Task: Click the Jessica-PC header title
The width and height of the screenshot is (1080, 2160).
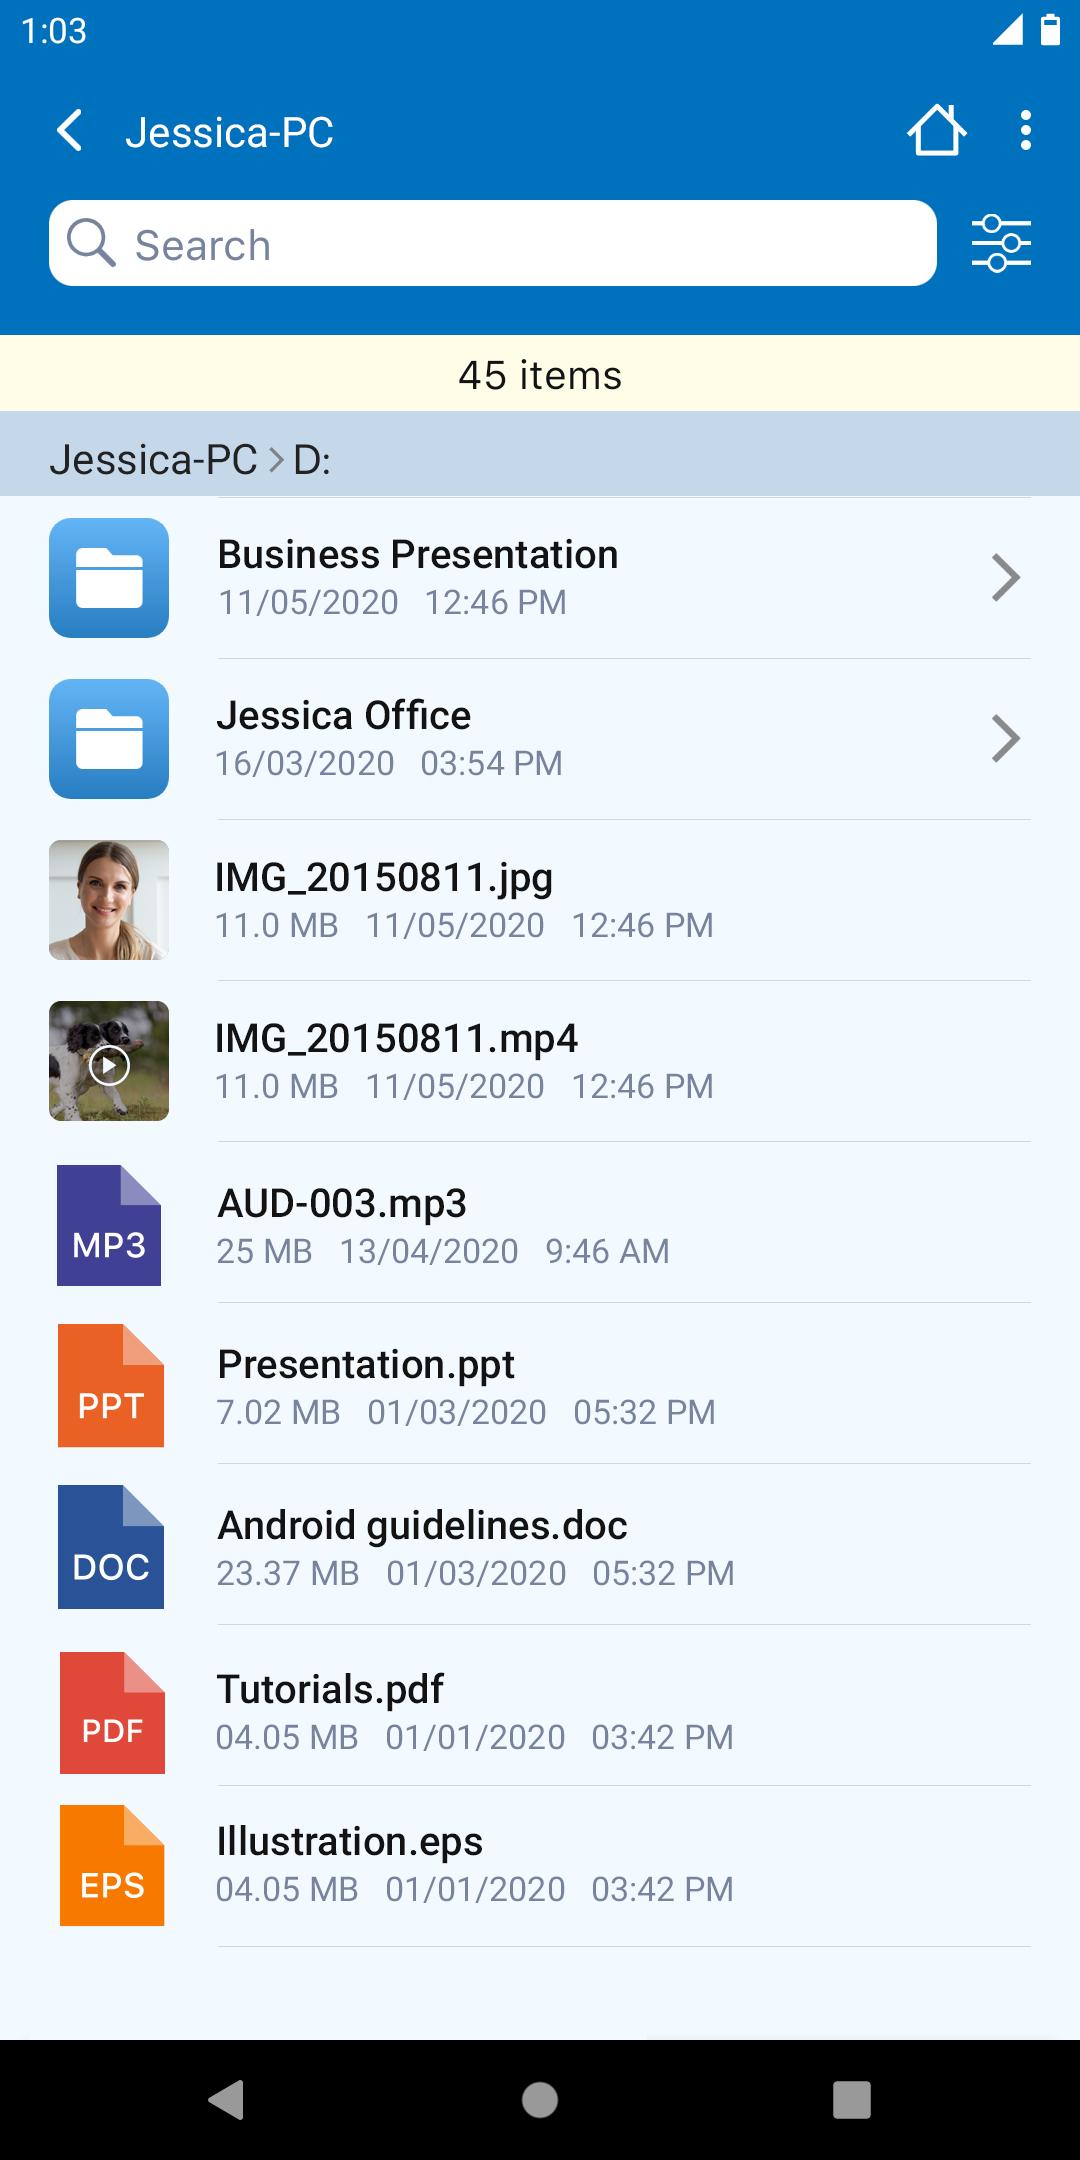Action: coord(229,132)
